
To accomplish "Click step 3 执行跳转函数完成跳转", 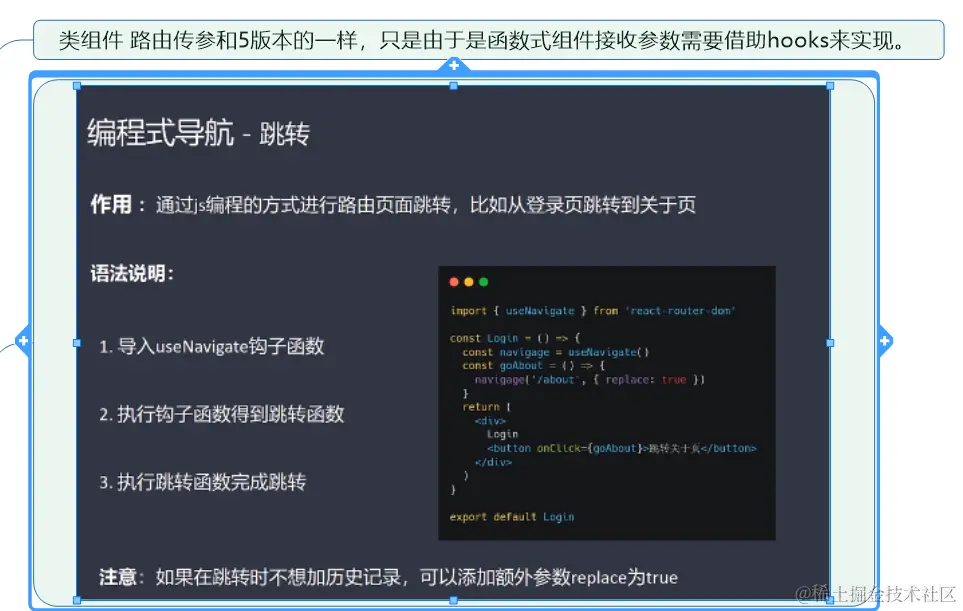I will point(203,482).
